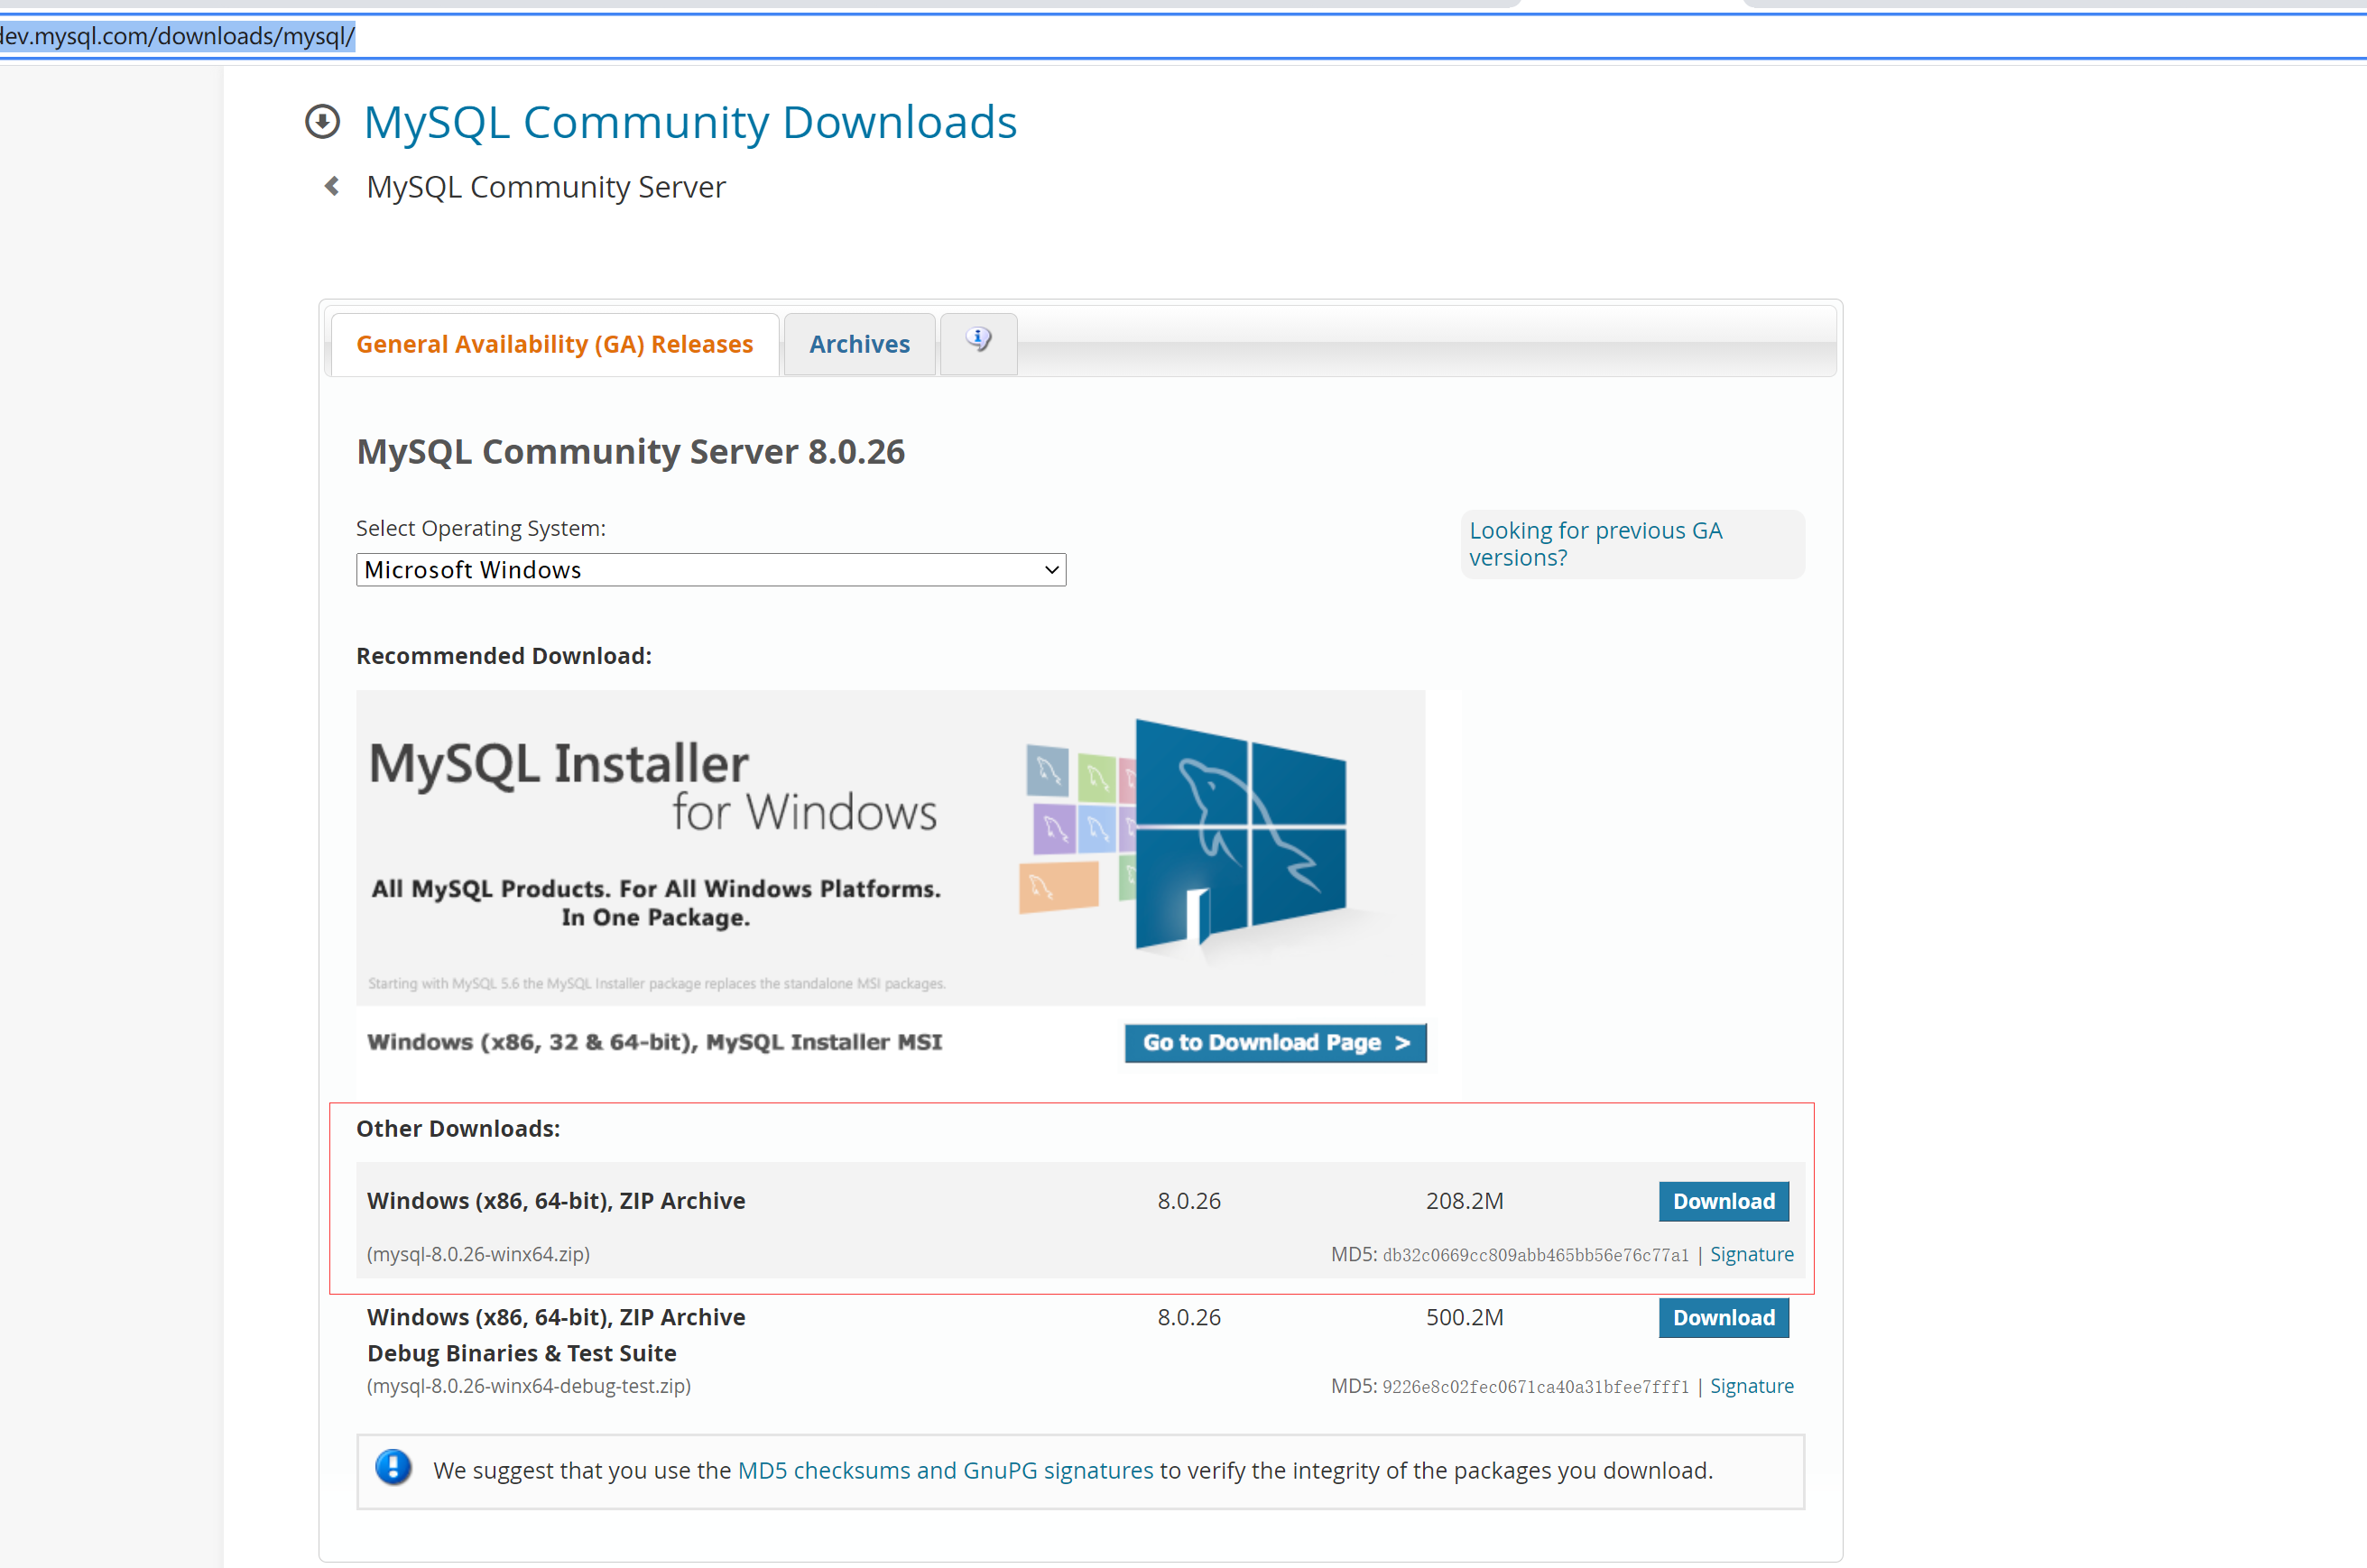Viewport: 2367px width, 1568px height.
Task: Click the download circle icon beside page title
Action: tap(322, 122)
